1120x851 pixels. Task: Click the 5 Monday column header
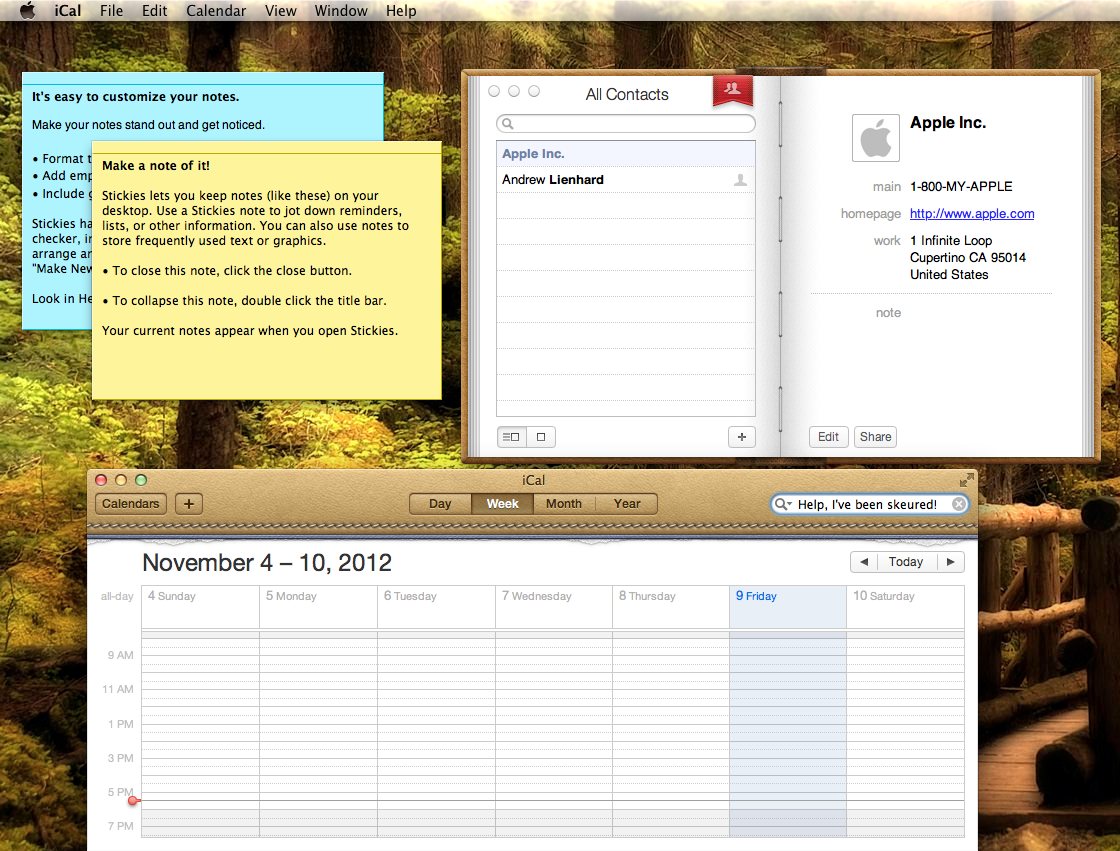tap(291, 596)
